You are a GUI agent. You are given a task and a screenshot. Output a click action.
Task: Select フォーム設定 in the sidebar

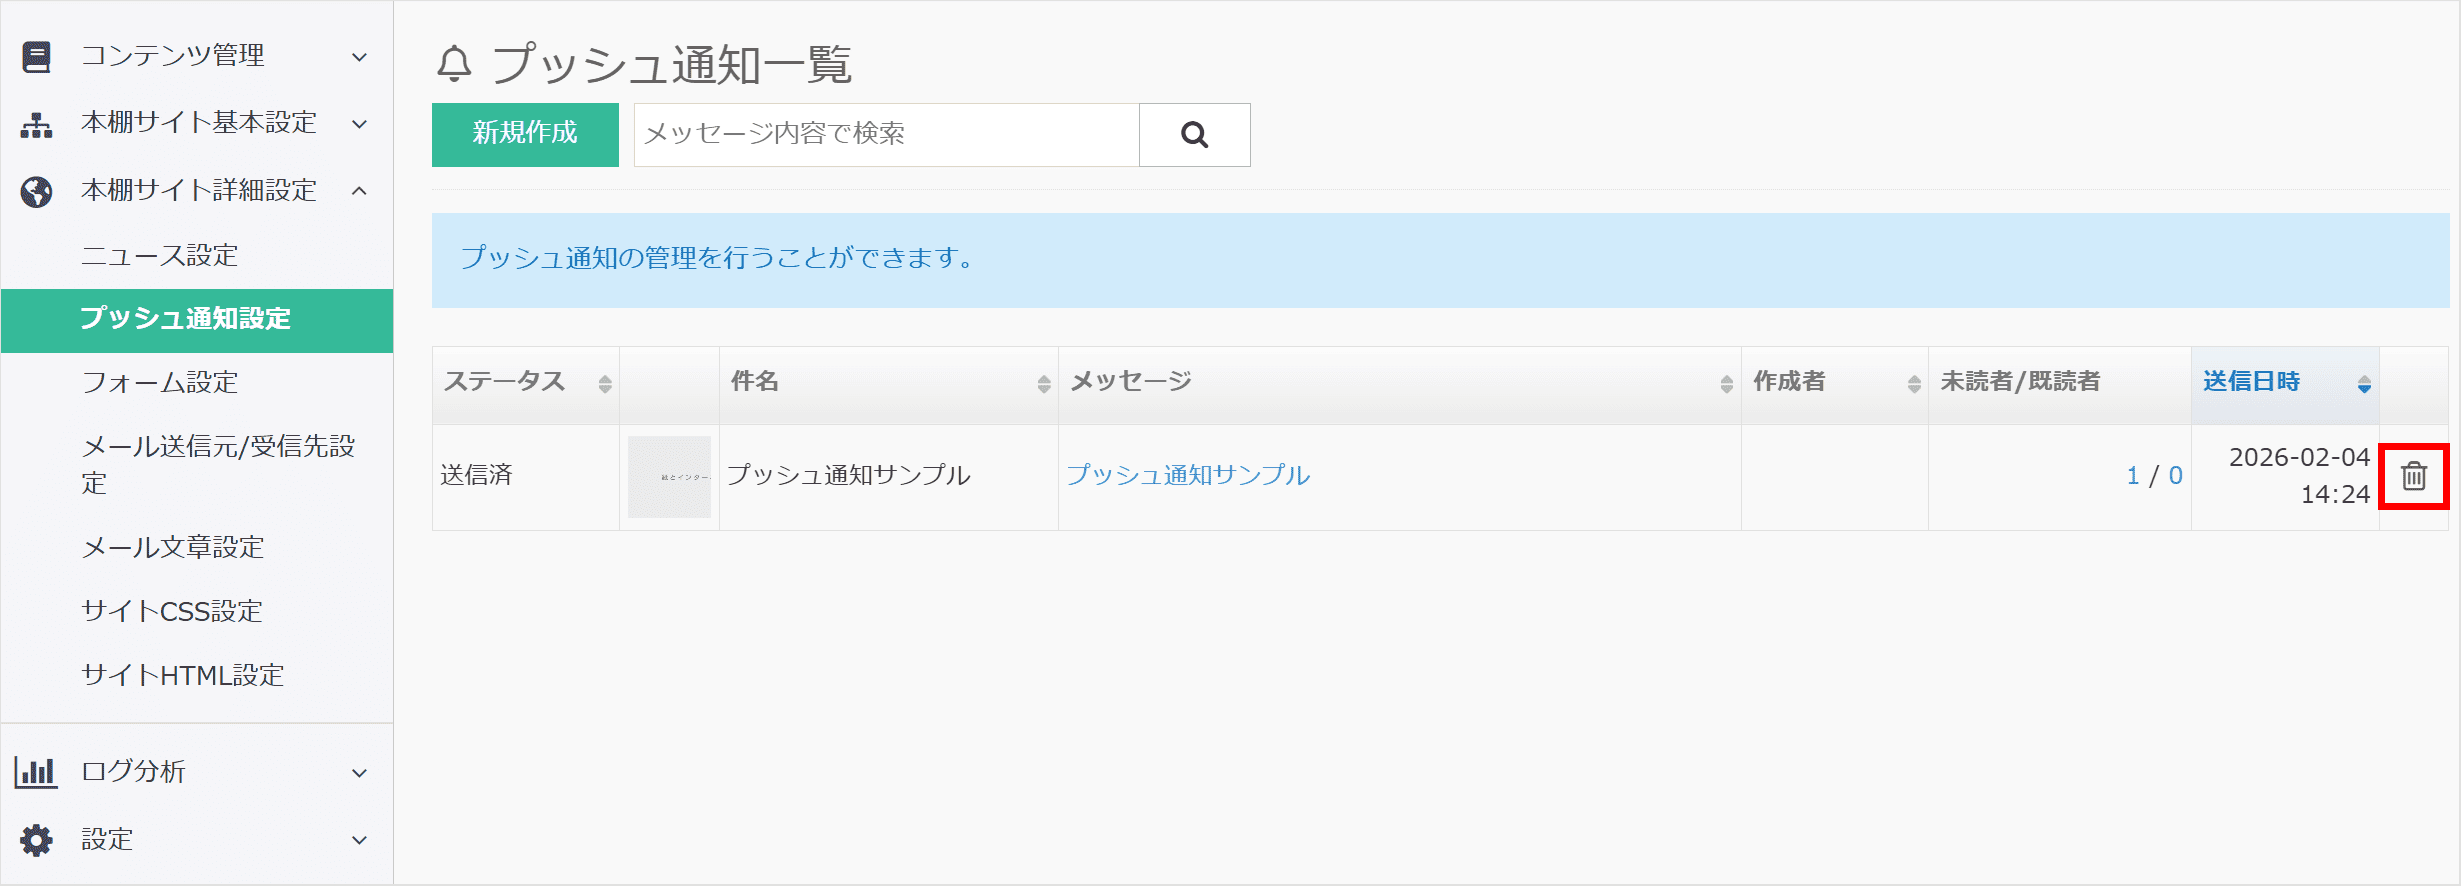[x=160, y=382]
